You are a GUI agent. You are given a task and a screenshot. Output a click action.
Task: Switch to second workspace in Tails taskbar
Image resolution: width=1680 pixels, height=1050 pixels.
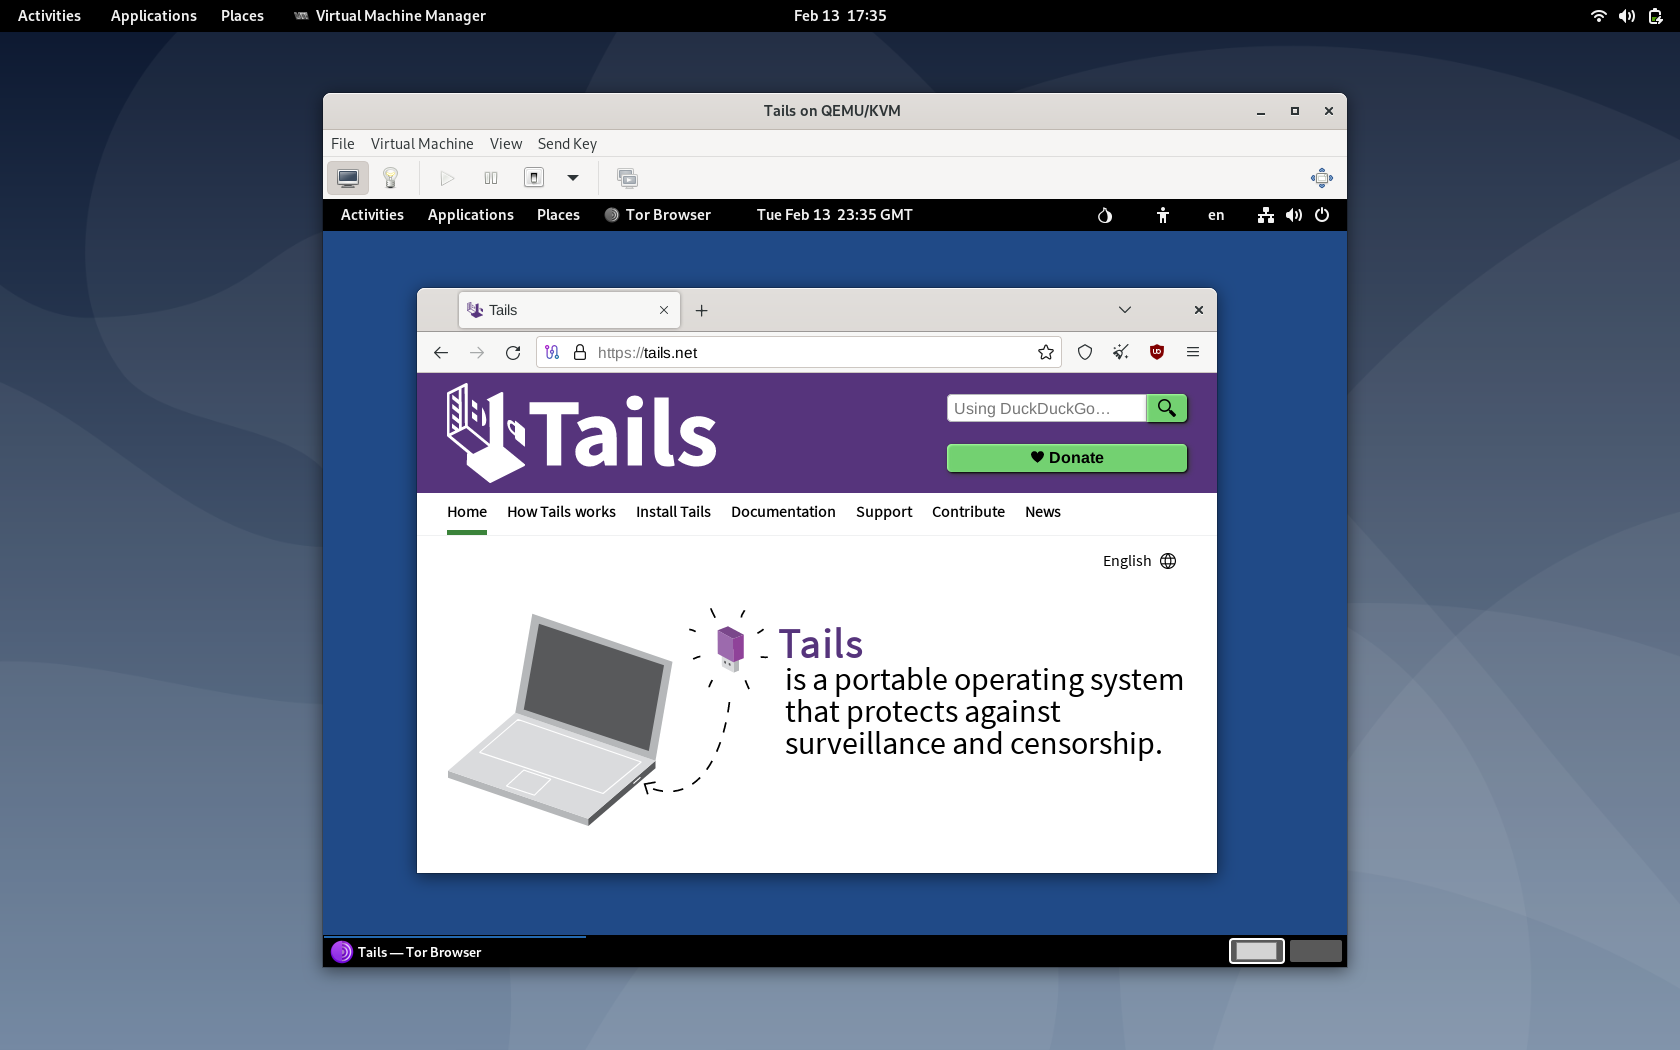(1315, 951)
